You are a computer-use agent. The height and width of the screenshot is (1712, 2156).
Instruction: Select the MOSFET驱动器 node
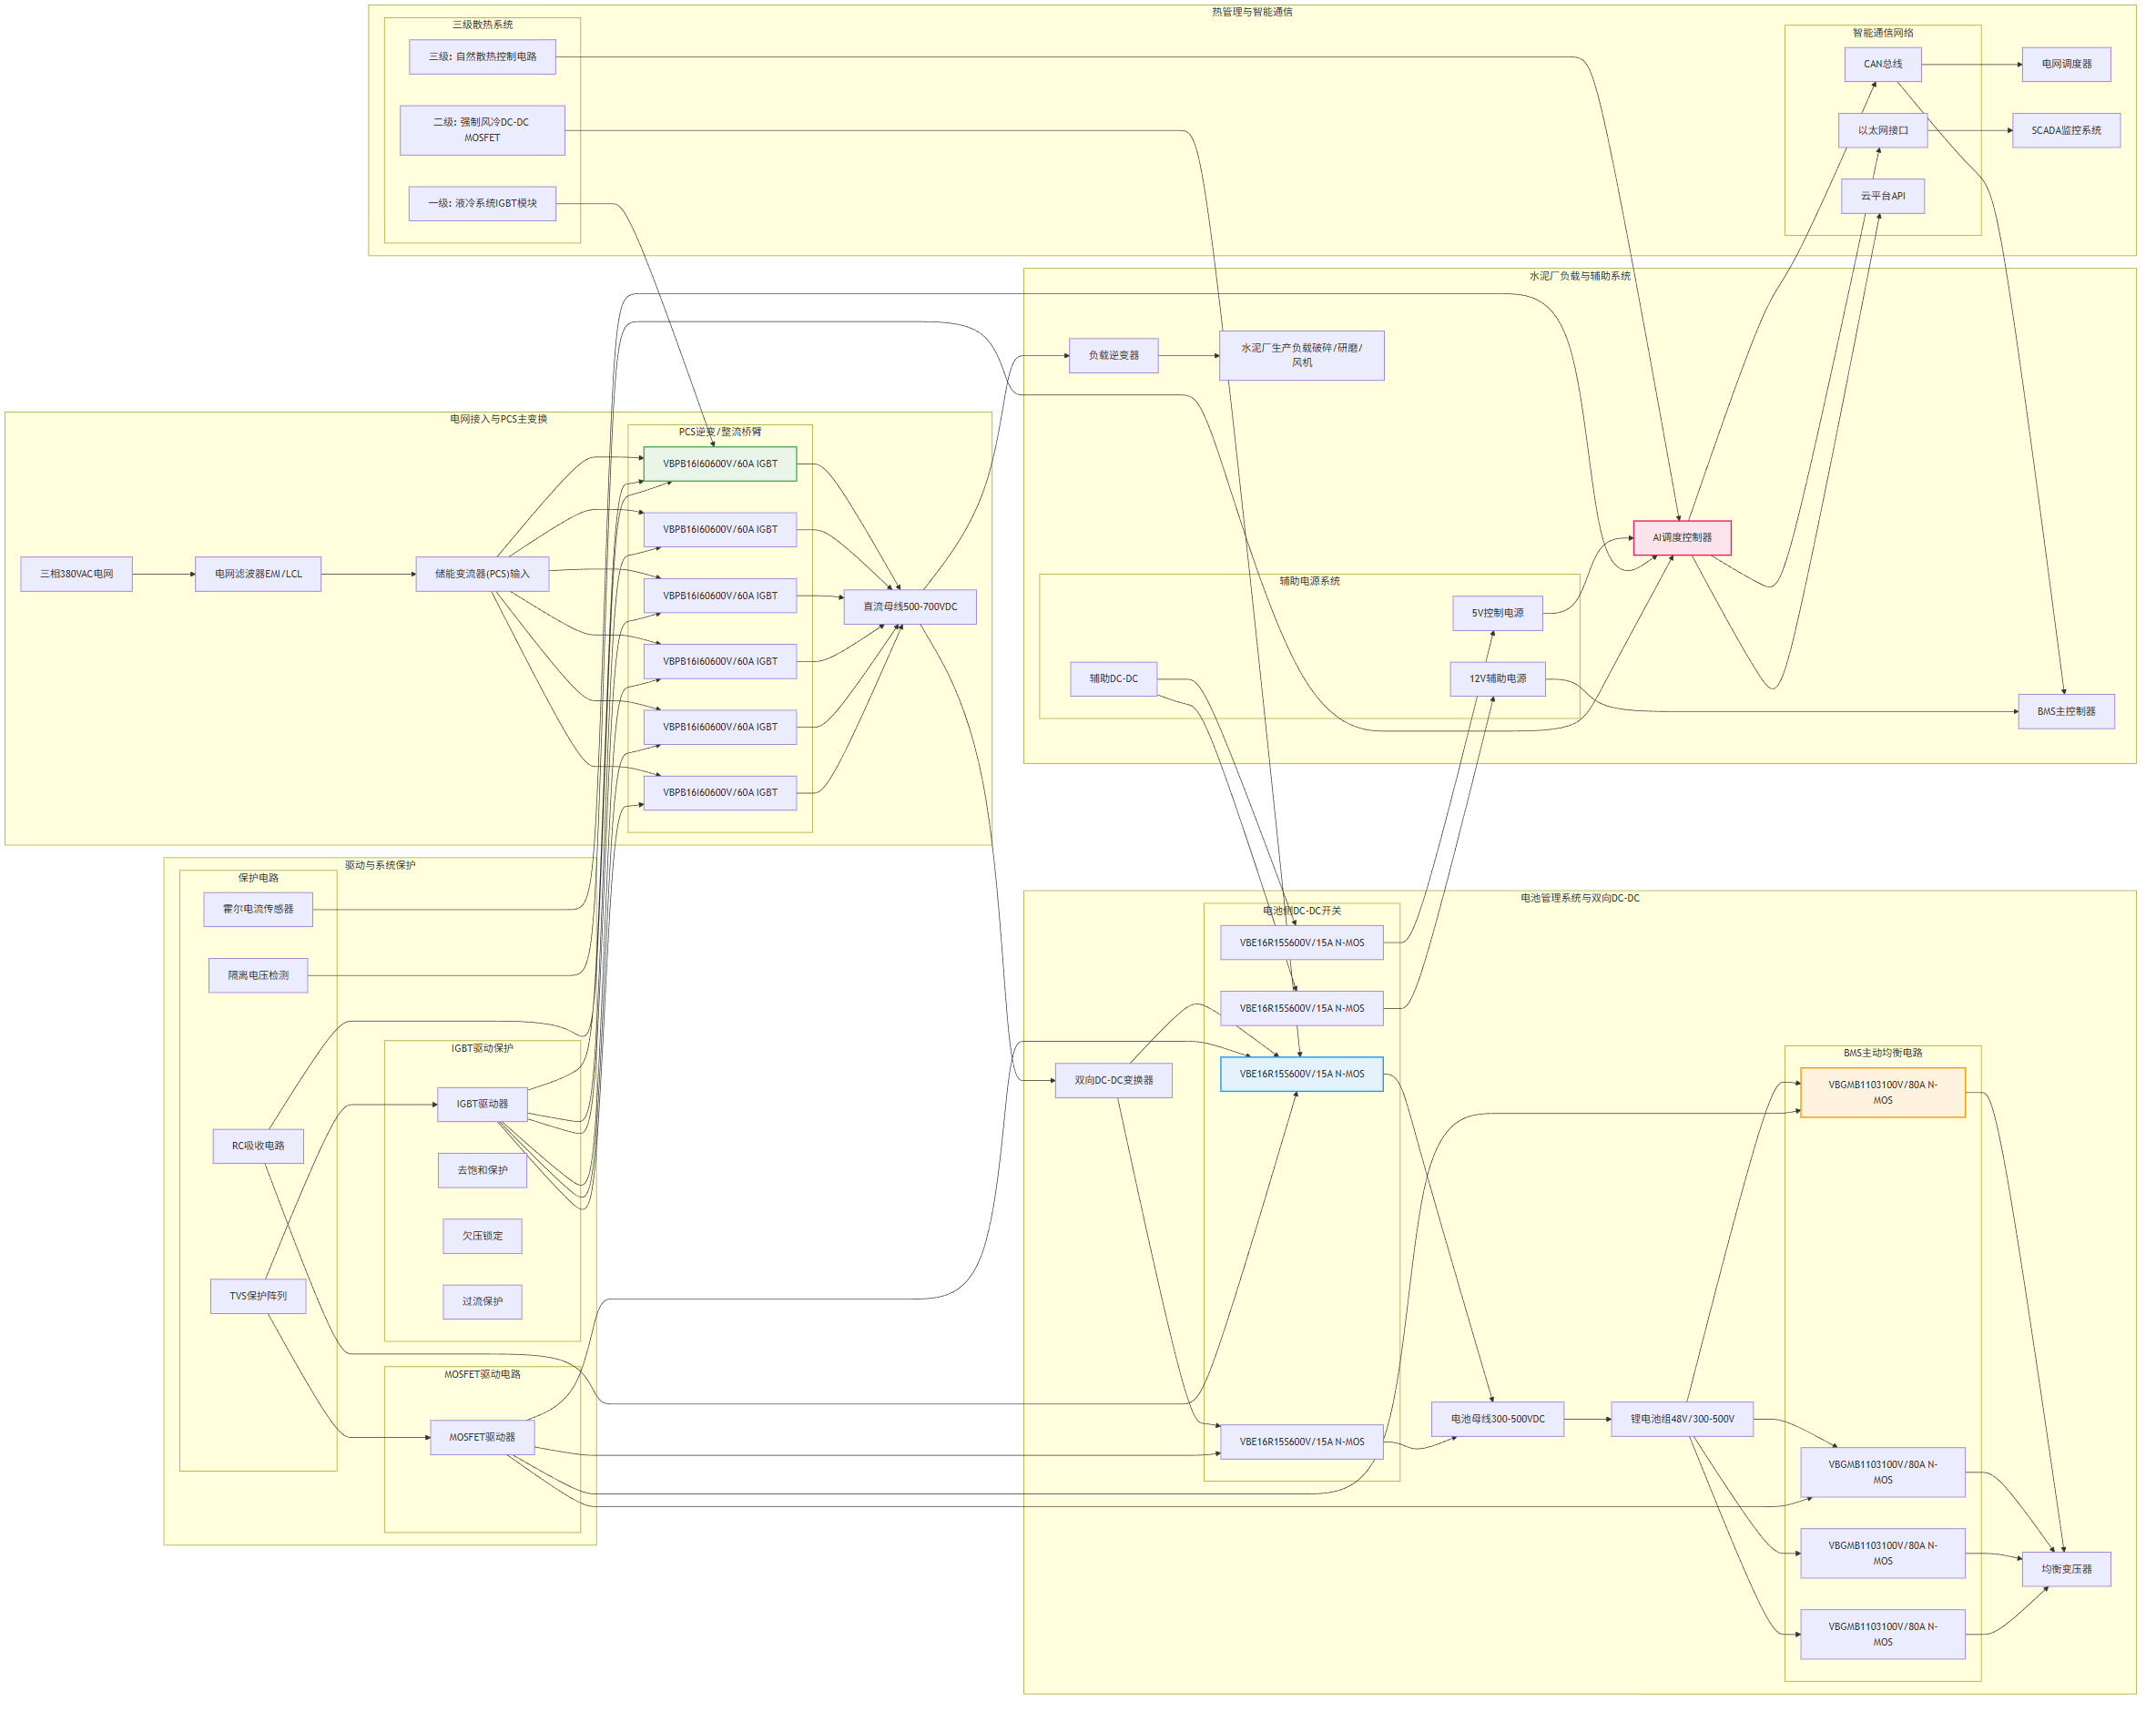point(482,1437)
